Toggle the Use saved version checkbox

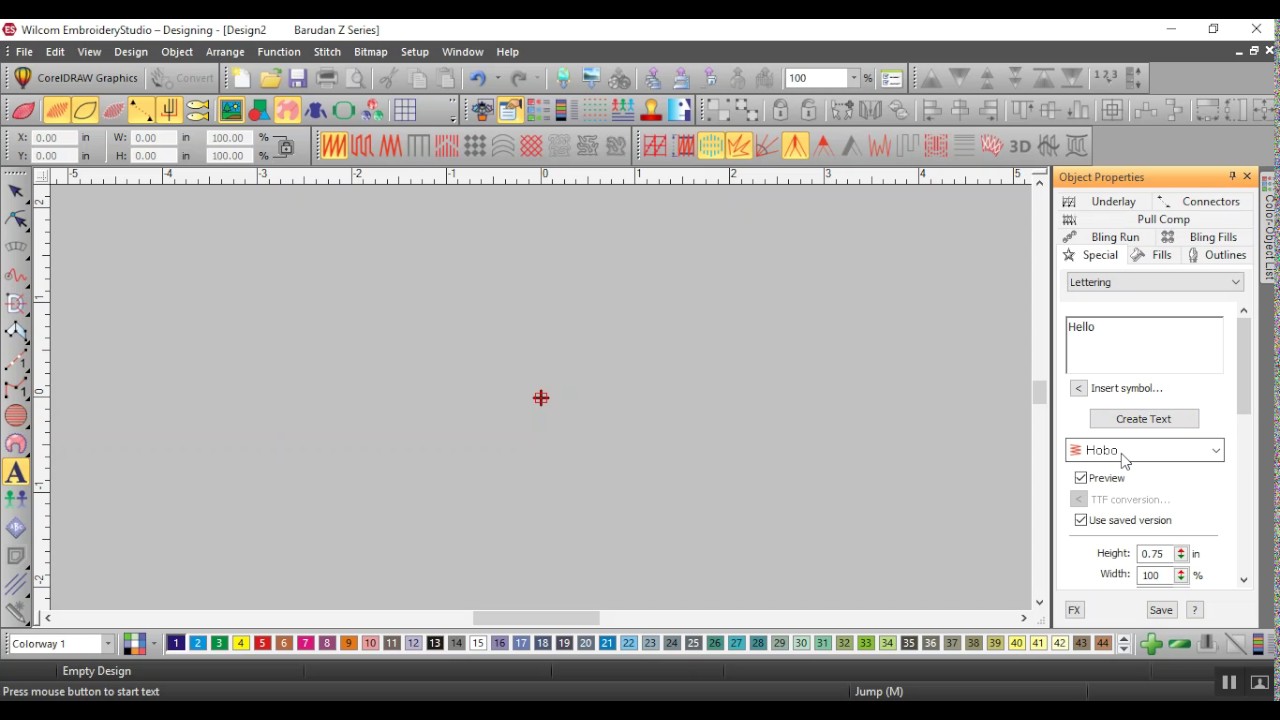tap(1081, 520)
